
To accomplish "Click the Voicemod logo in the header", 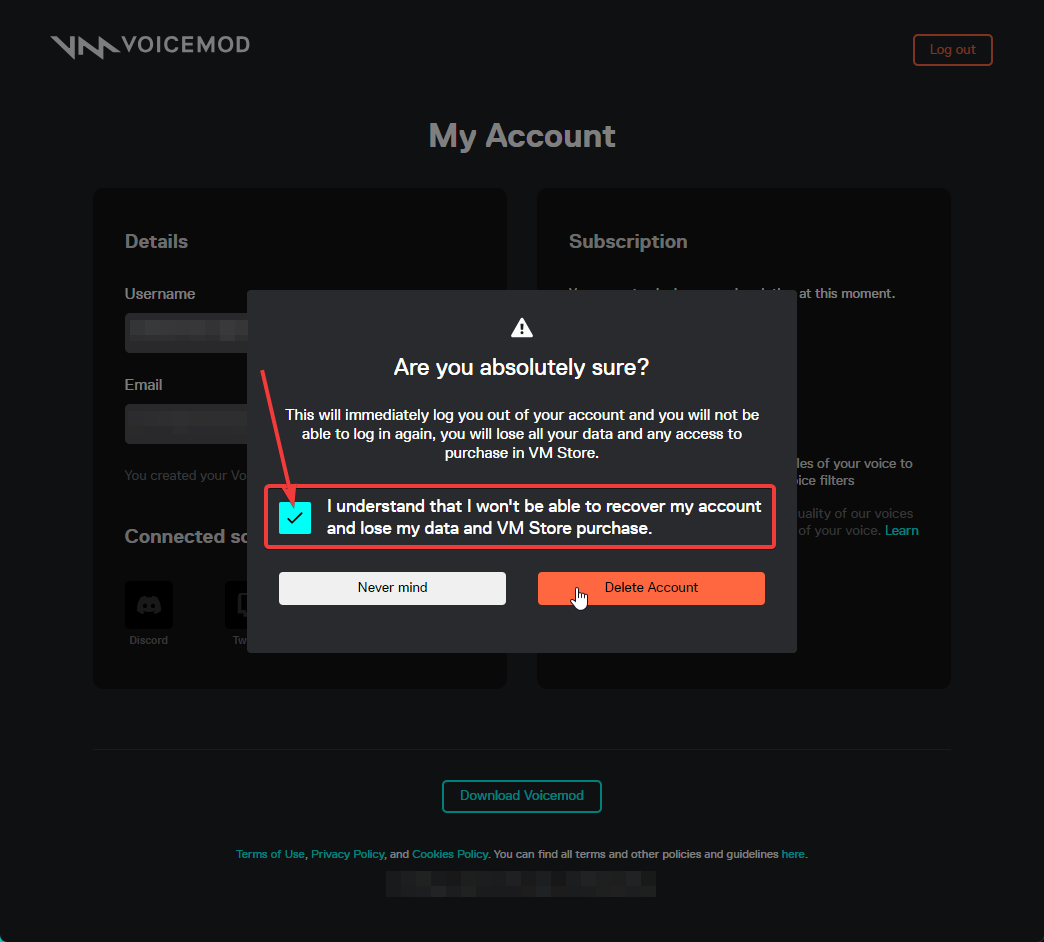I will pyautogui.click(x=150, y=46).
